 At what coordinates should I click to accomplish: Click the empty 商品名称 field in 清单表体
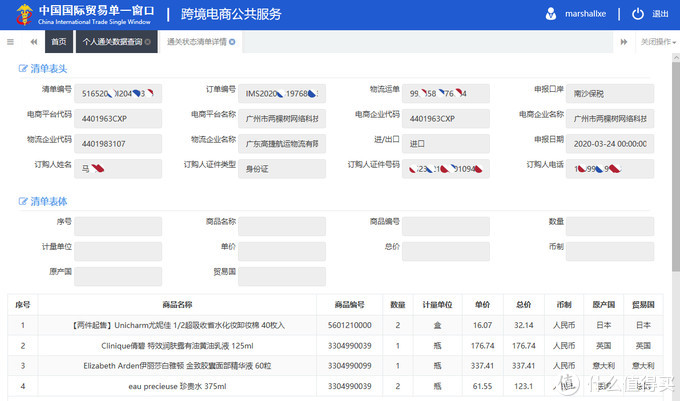click(282, 226)
